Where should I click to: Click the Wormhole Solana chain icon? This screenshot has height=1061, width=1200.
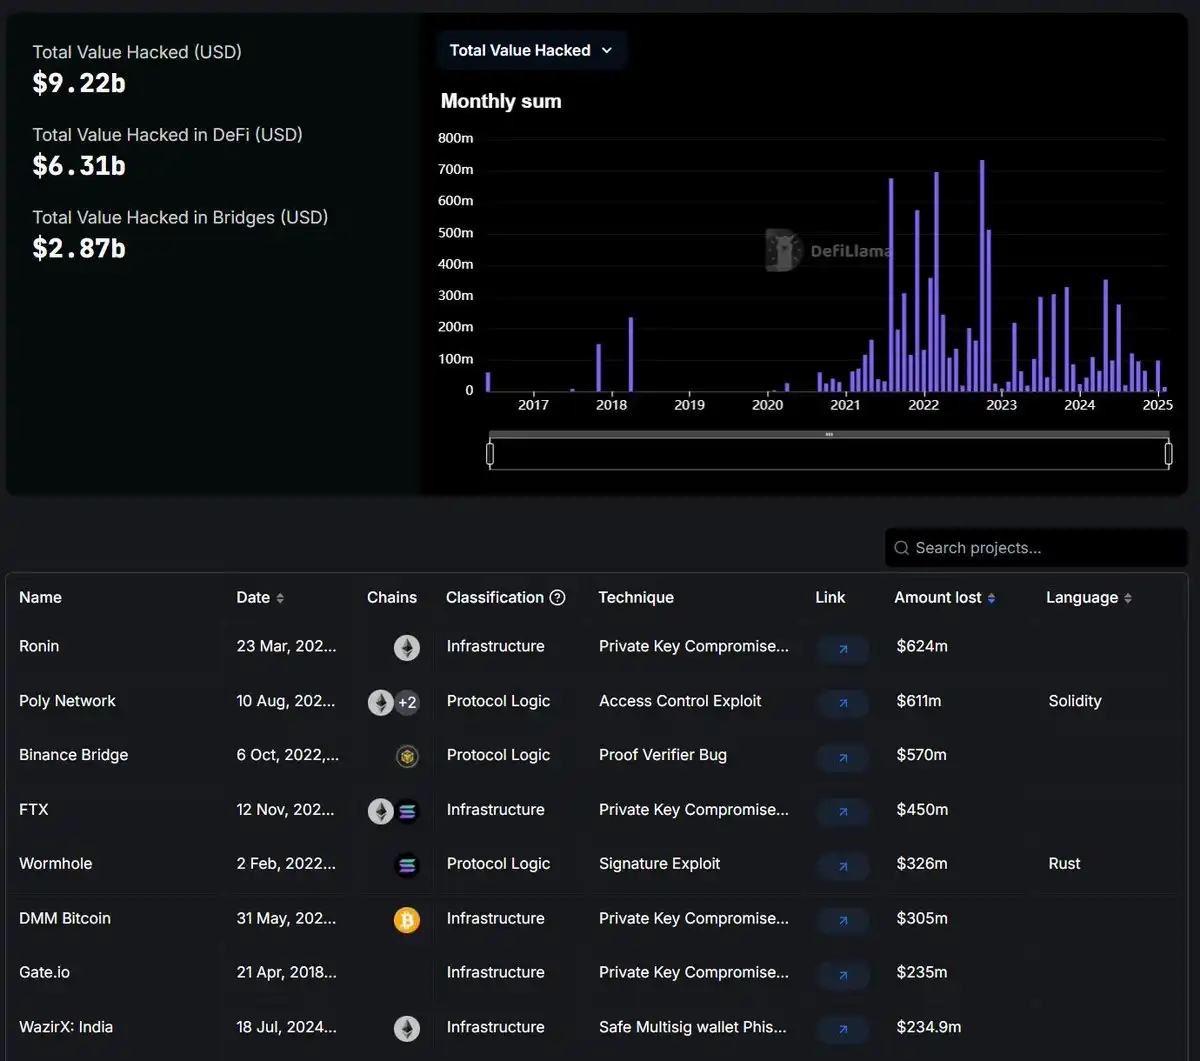406,866
